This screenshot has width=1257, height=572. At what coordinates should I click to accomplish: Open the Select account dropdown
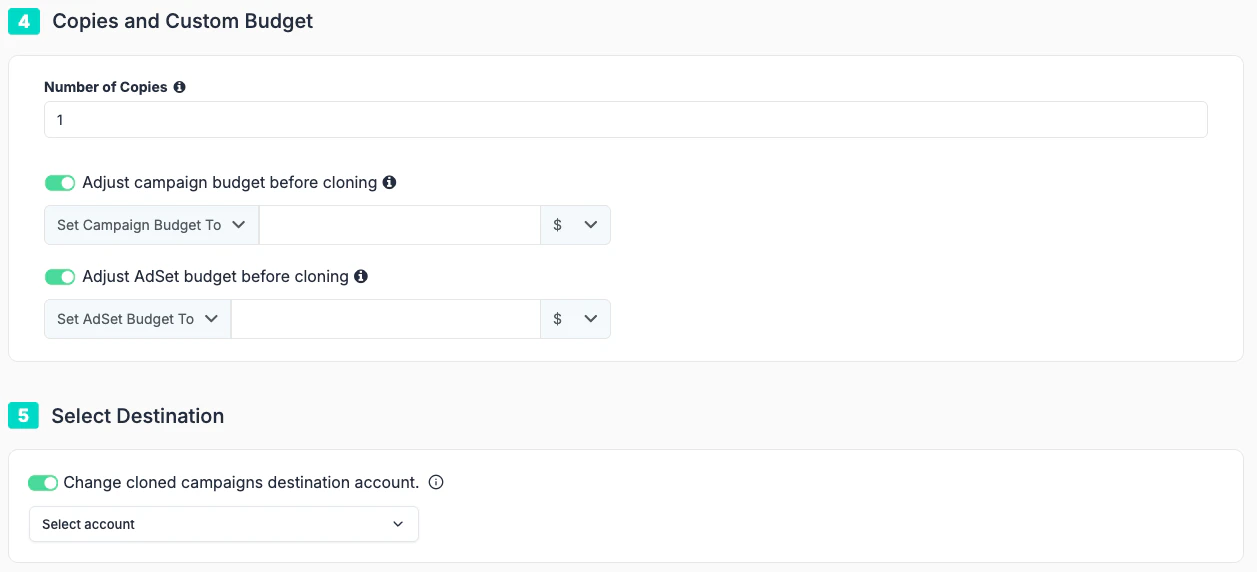click(224, 524)
